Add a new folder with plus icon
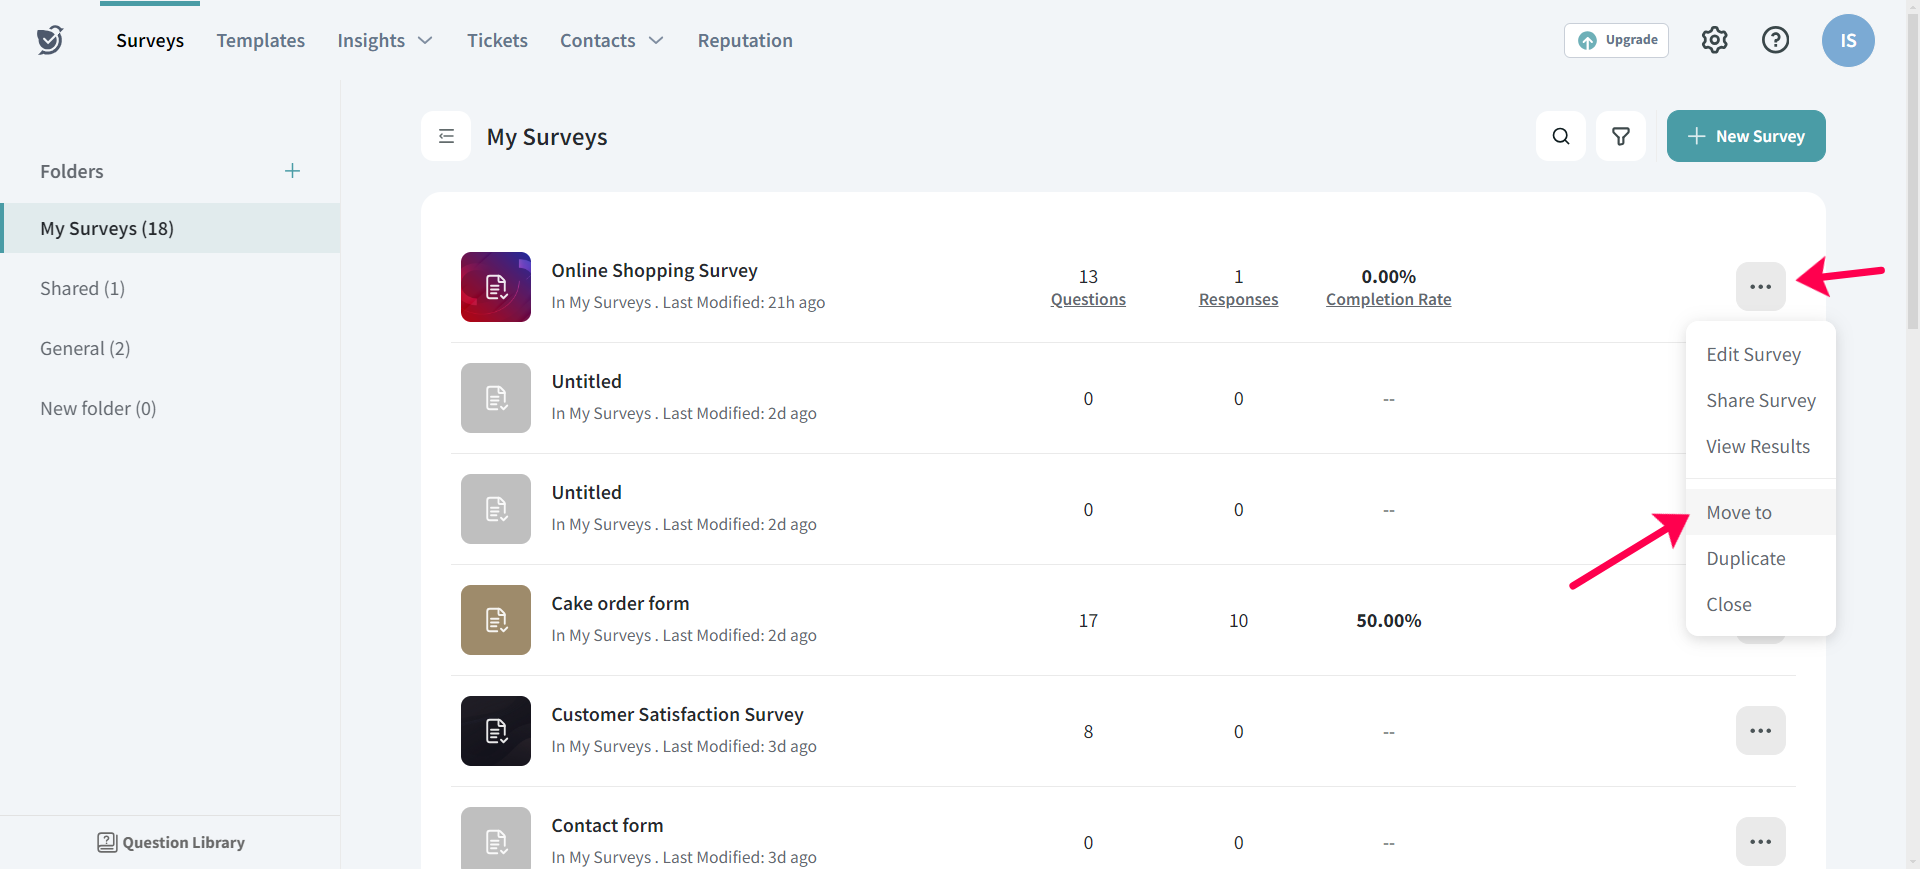The image size is (1920, 869). coord(292,171)
